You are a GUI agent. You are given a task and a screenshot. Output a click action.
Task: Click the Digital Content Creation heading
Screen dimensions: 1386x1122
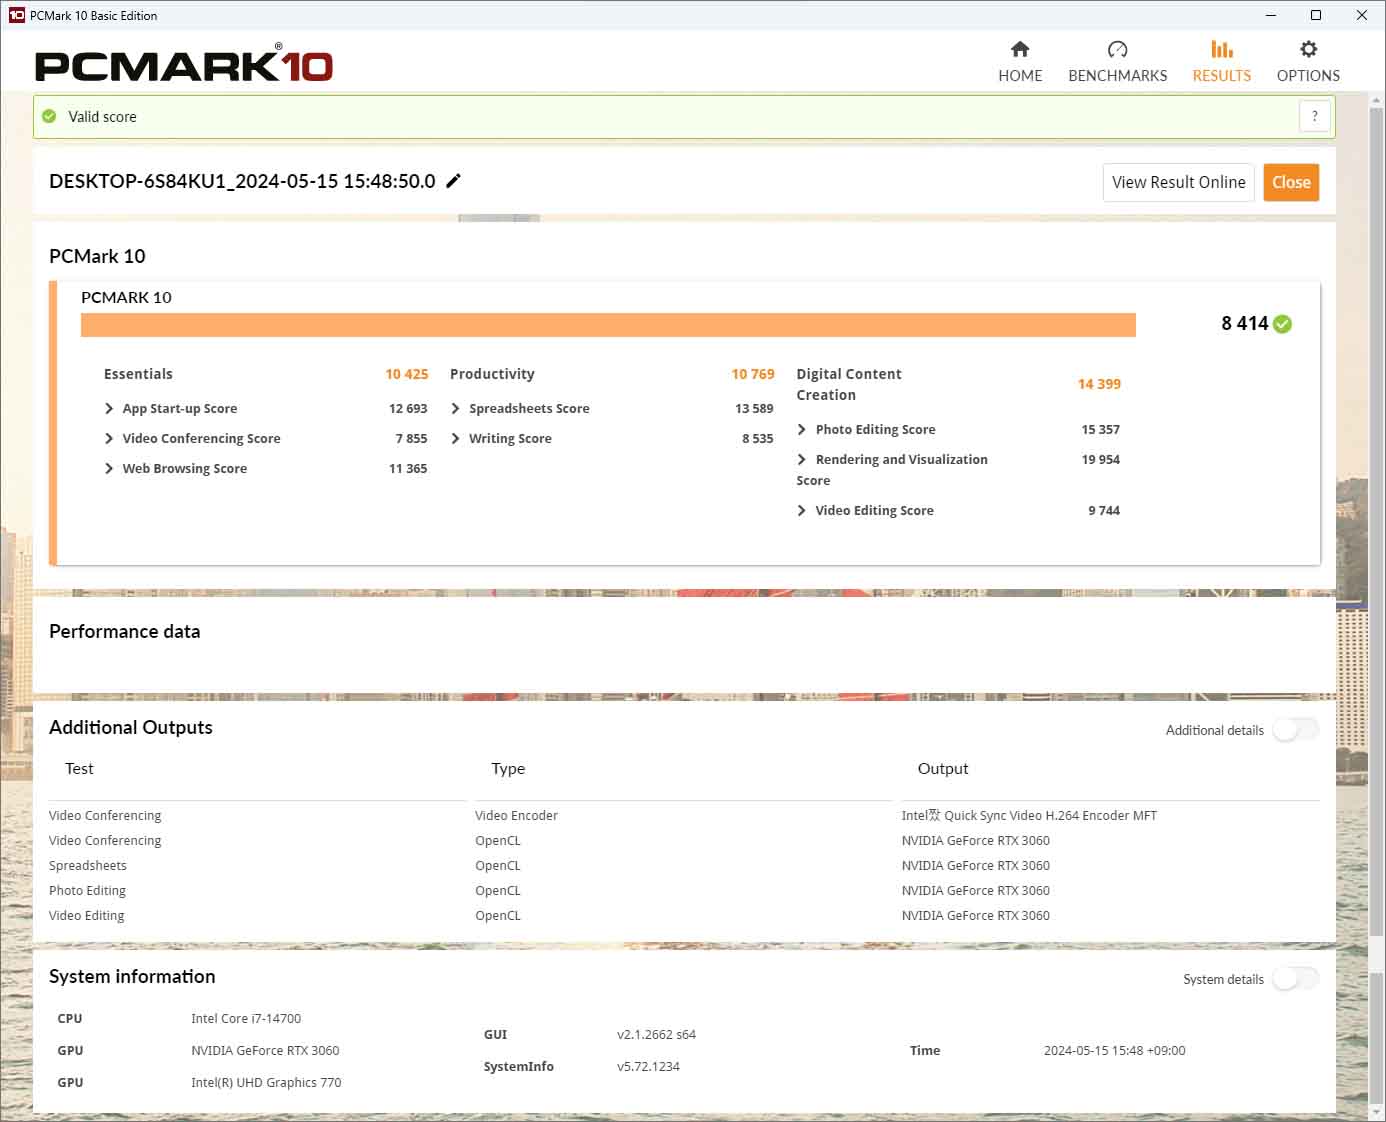coord(849,384)
